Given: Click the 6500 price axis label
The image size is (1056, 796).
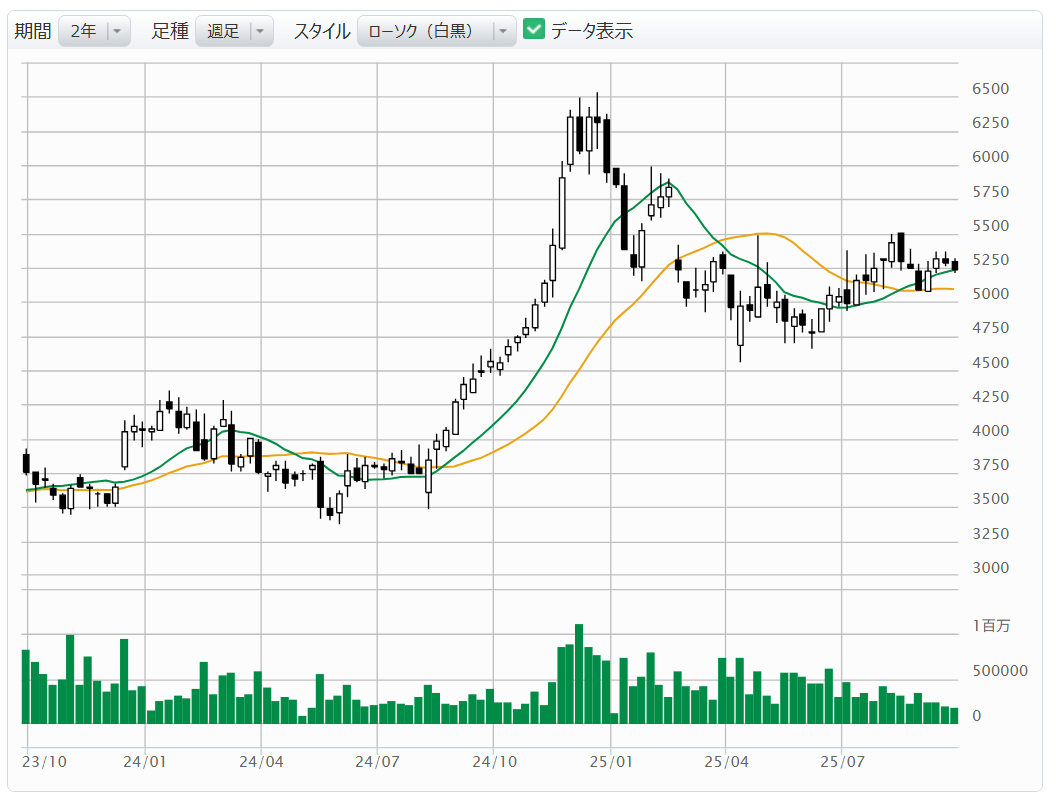Looking at the screenshot, I should pos(990,88).
